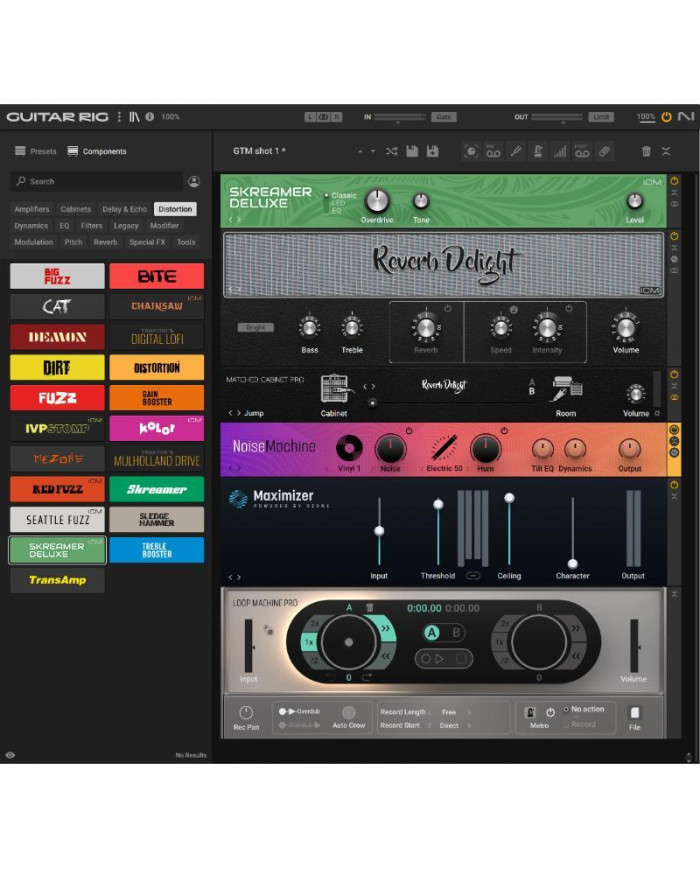Click the Room microphone icon

566,389
